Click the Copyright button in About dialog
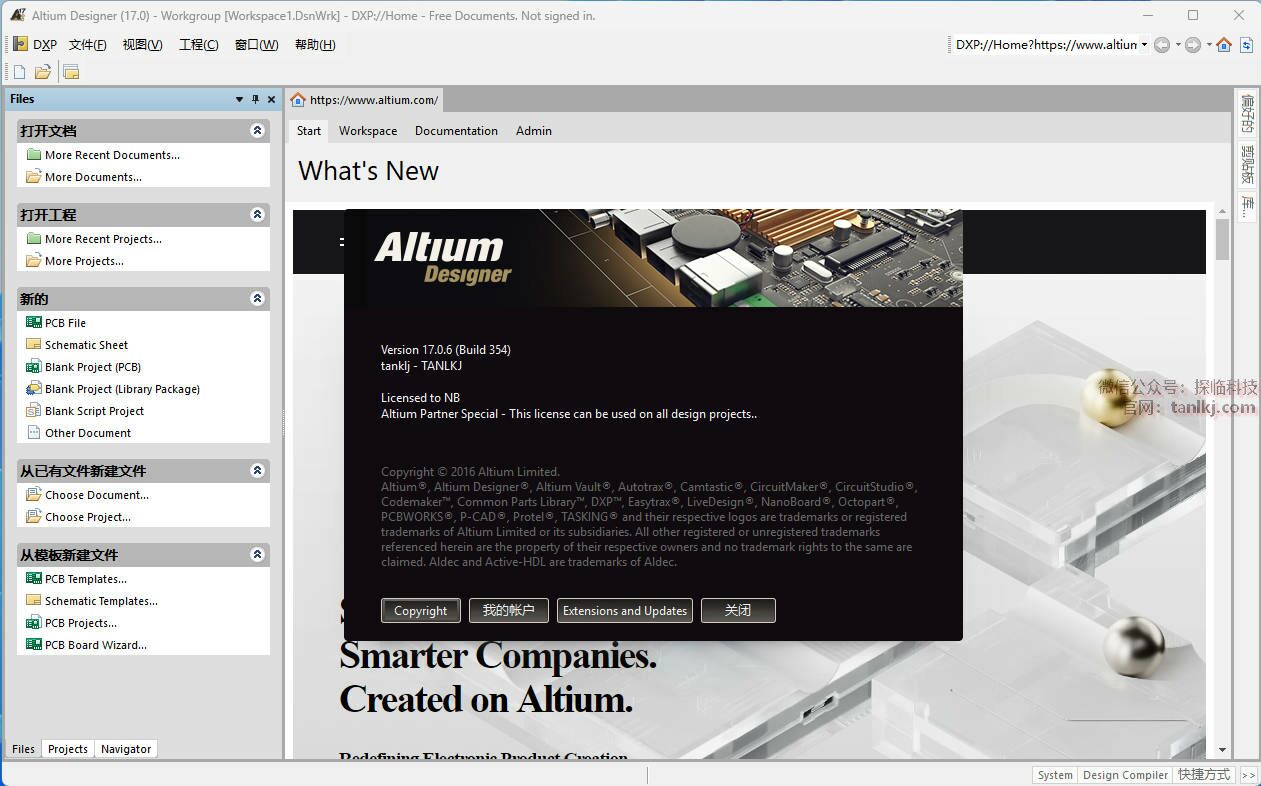This screenshot has height=786, width=1261. tap(421, 611)
